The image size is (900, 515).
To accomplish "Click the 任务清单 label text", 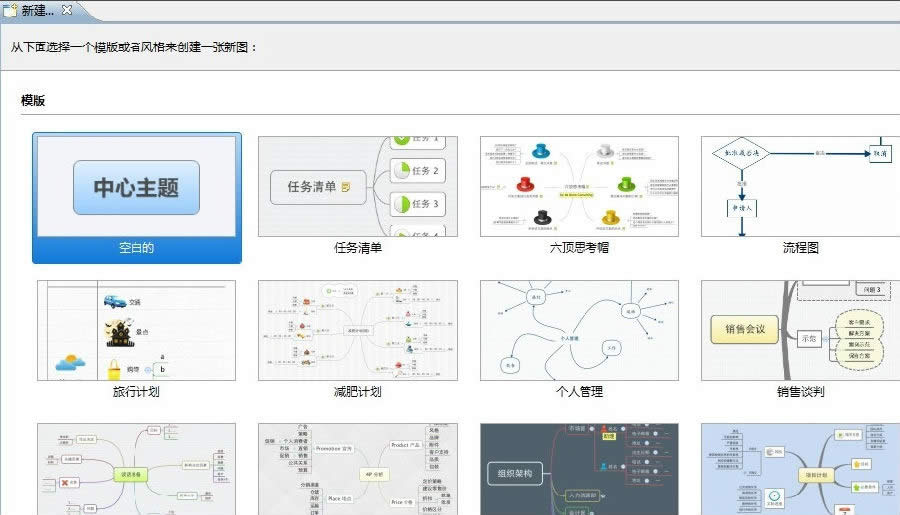I will pyautogui.click(x=358, y=247).
